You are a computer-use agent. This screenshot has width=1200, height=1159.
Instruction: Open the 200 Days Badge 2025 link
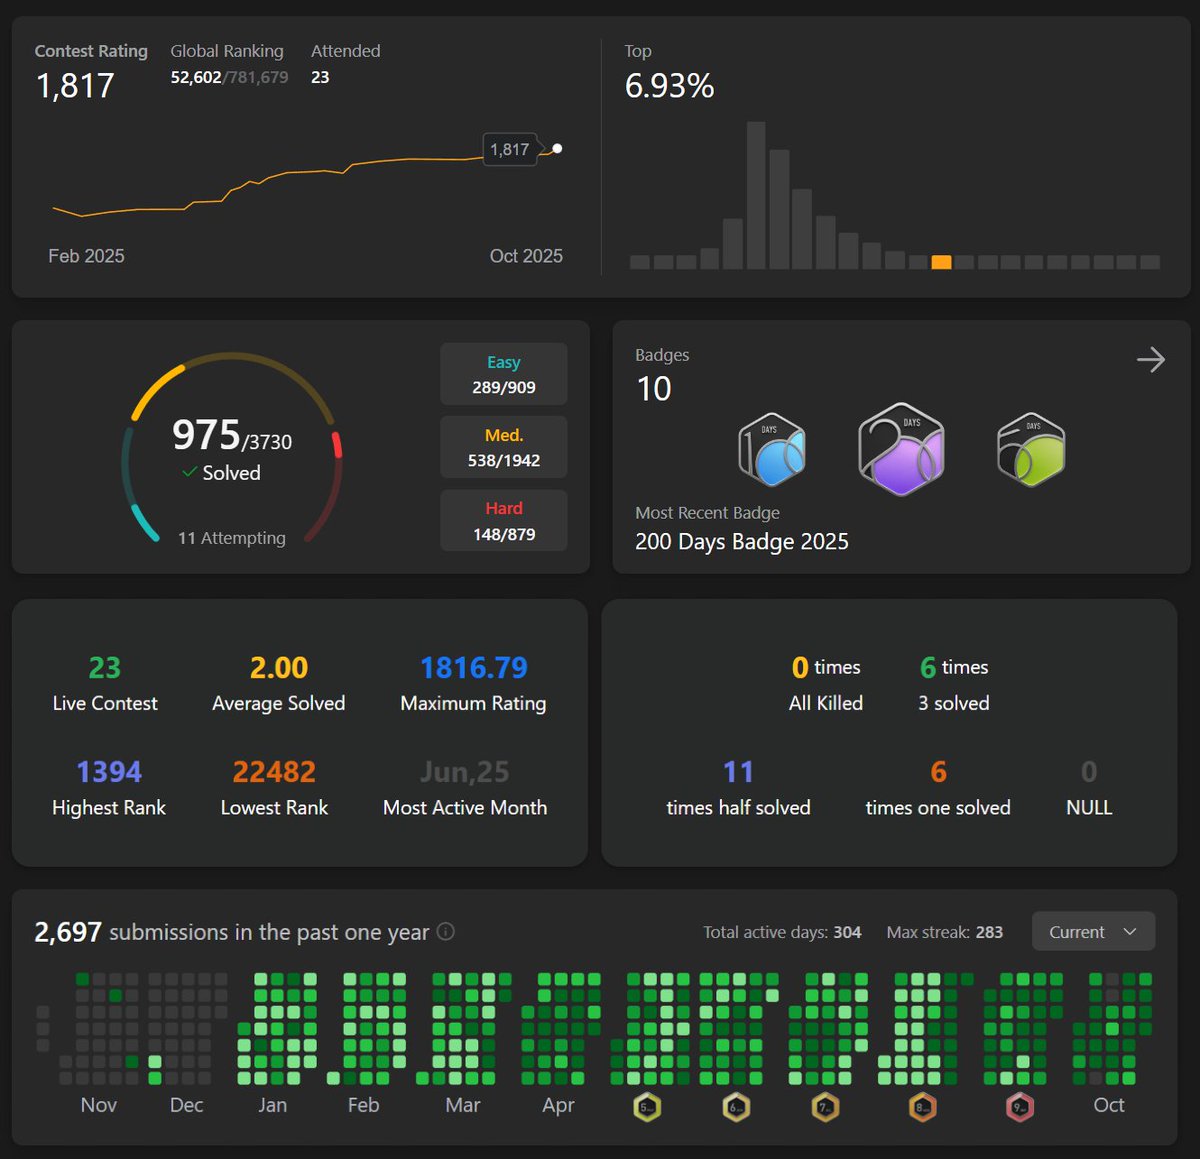741,541
